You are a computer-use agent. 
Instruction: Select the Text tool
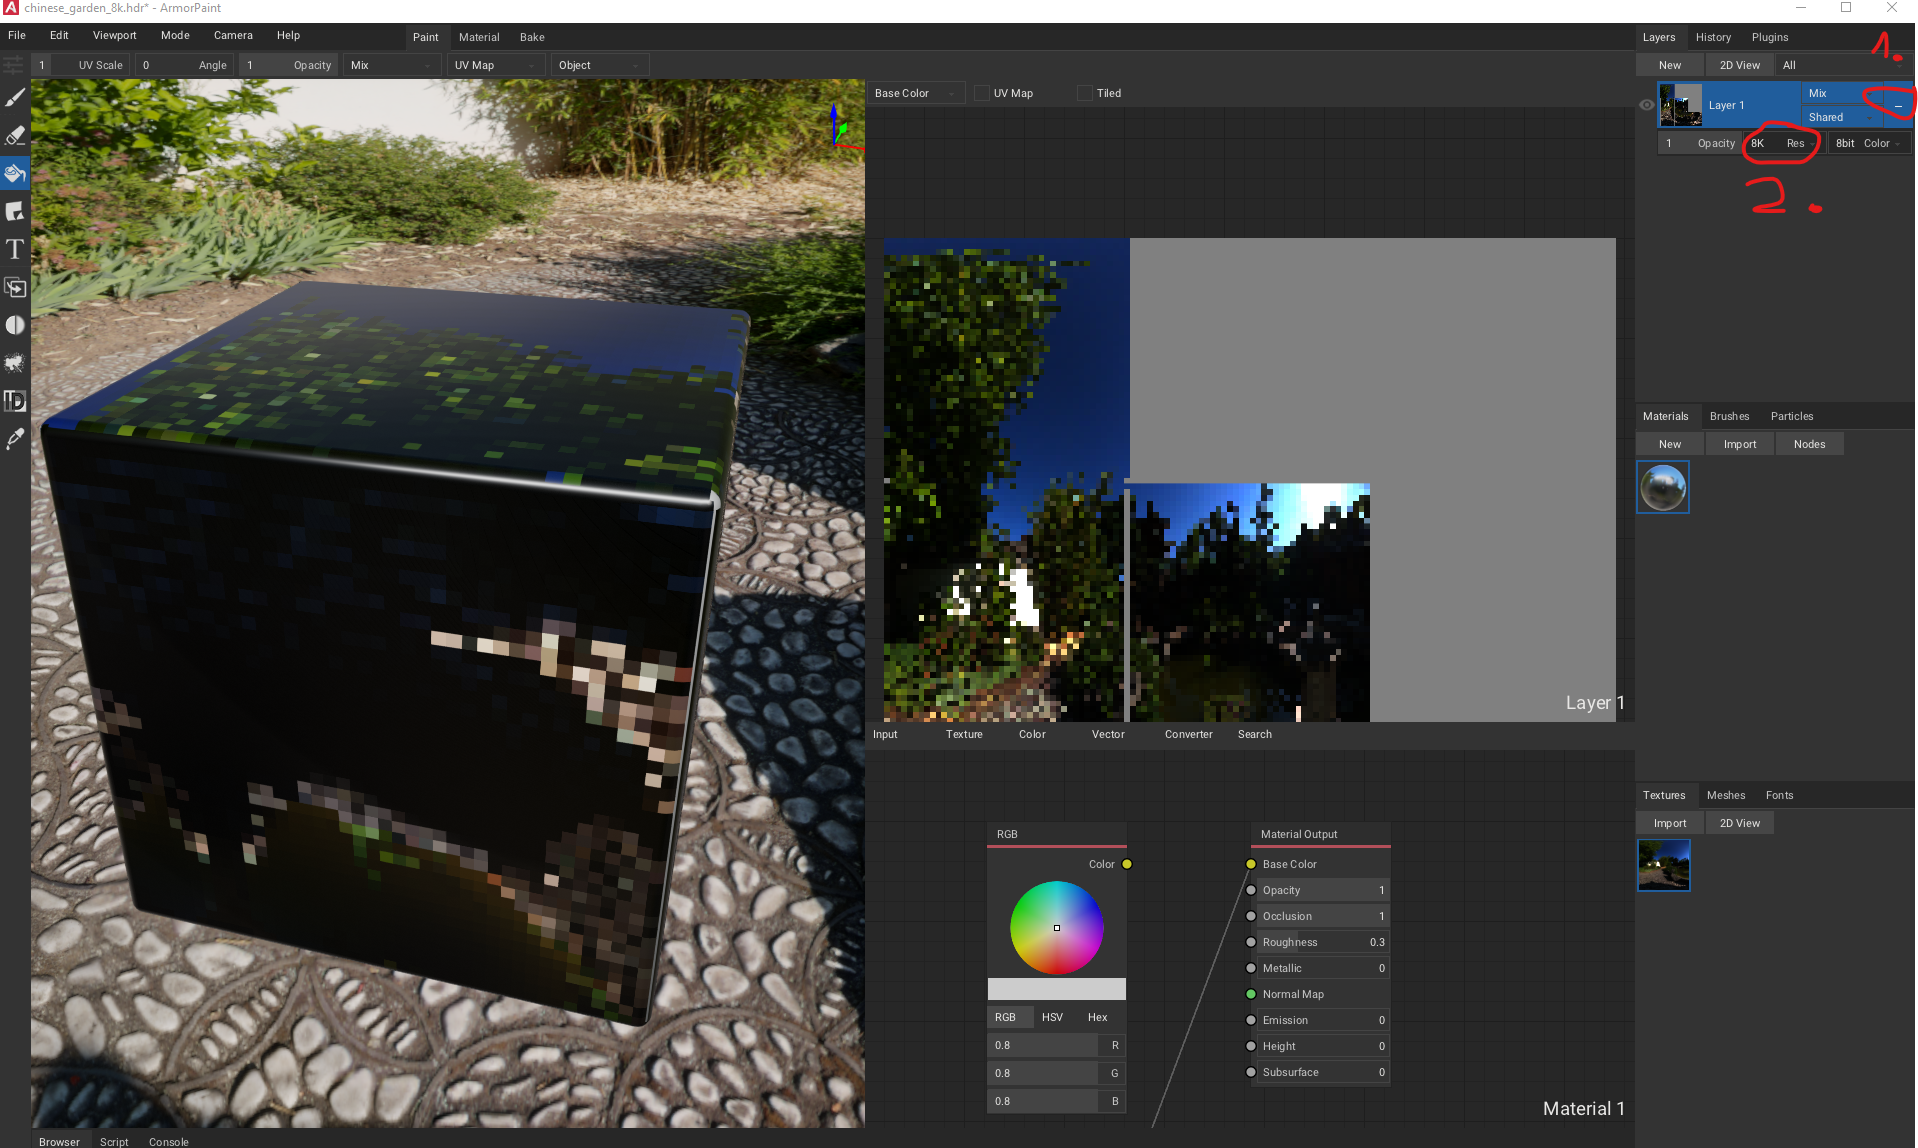[14, 249]
